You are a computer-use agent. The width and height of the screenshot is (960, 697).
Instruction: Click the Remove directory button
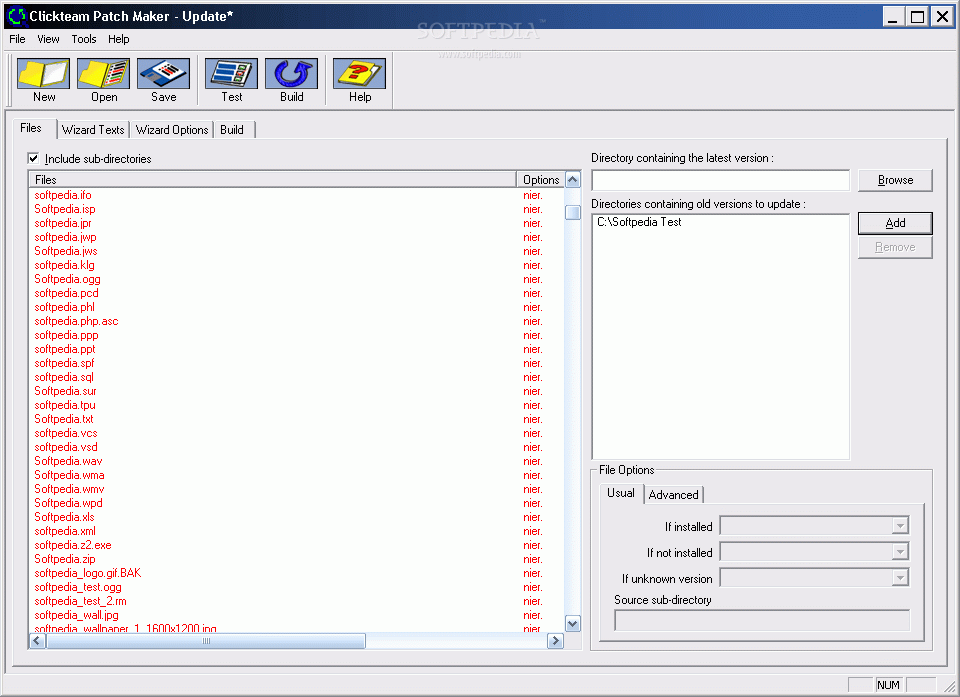[x=895, y=247]
